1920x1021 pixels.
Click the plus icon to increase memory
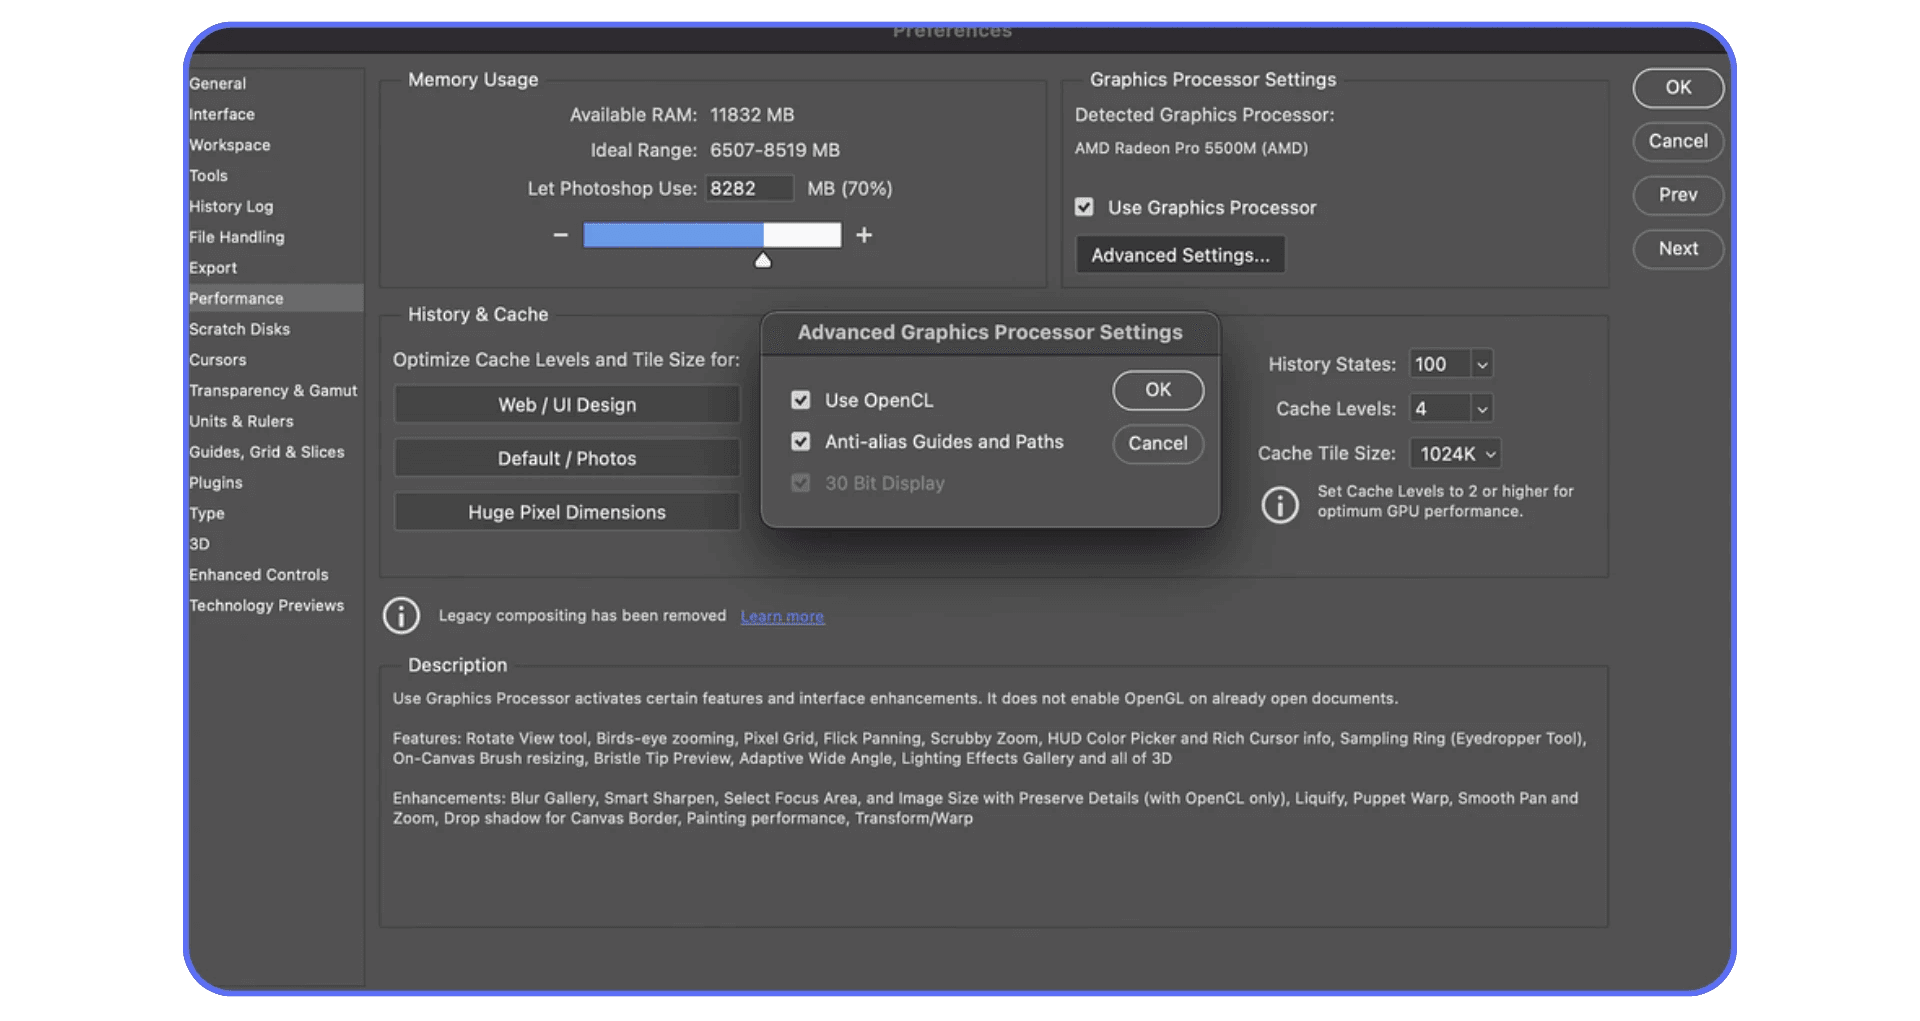coord(864,235)
